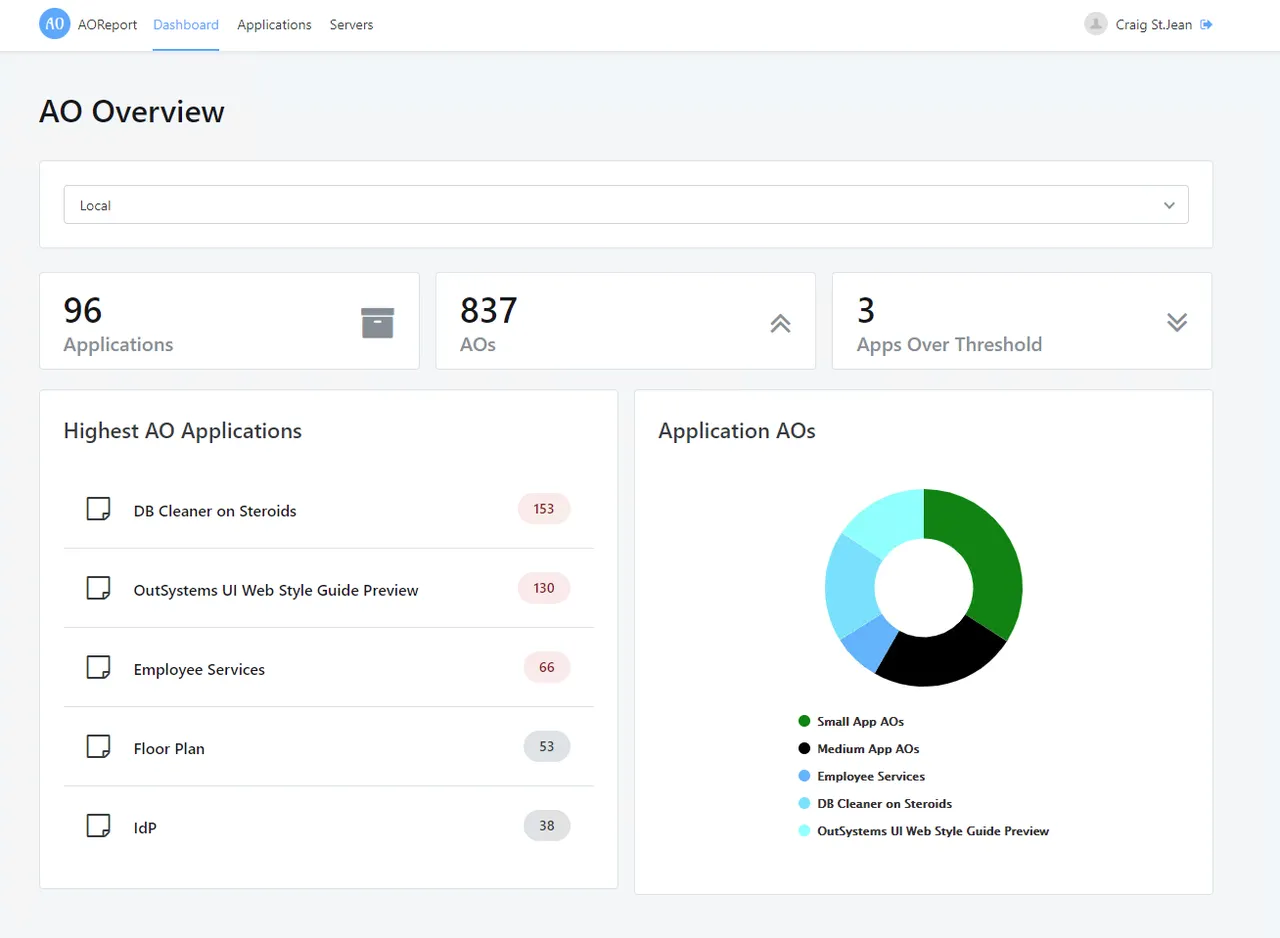Click the AO Overview page title
The width and height of the screenshot is (1280, 938).
pos(132,111)
